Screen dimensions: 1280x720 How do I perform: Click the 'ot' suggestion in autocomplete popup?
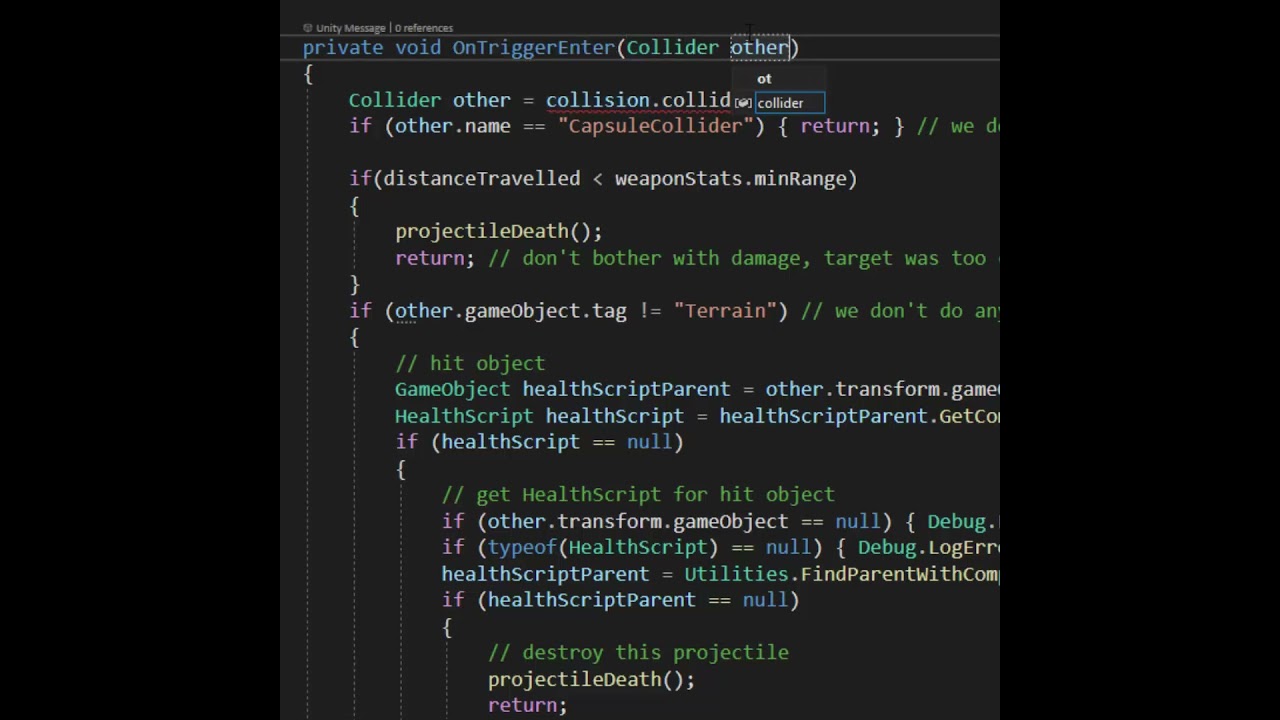pyautogui.click(x=764, y=78)
